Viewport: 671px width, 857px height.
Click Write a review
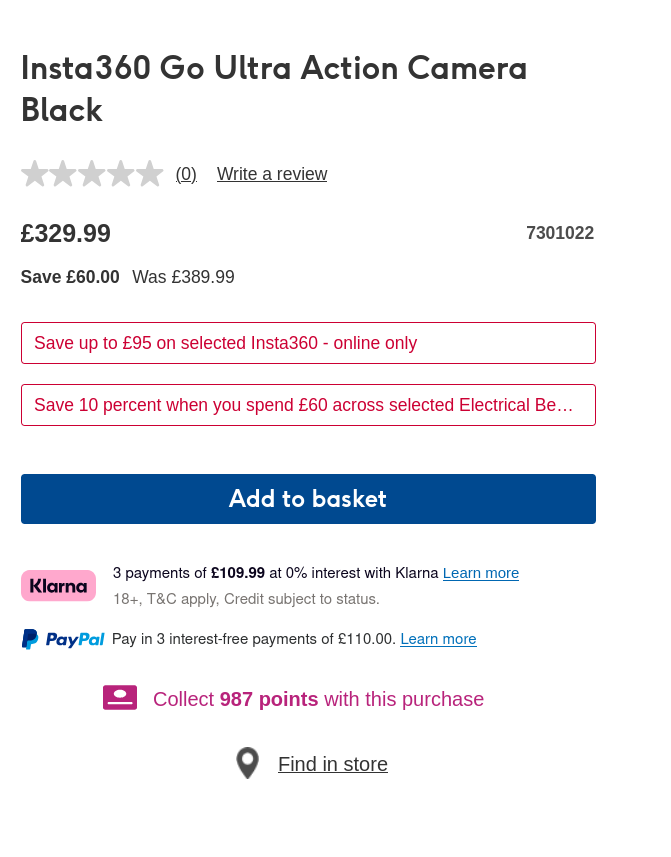pyautogui.click(x=271, y=173)
